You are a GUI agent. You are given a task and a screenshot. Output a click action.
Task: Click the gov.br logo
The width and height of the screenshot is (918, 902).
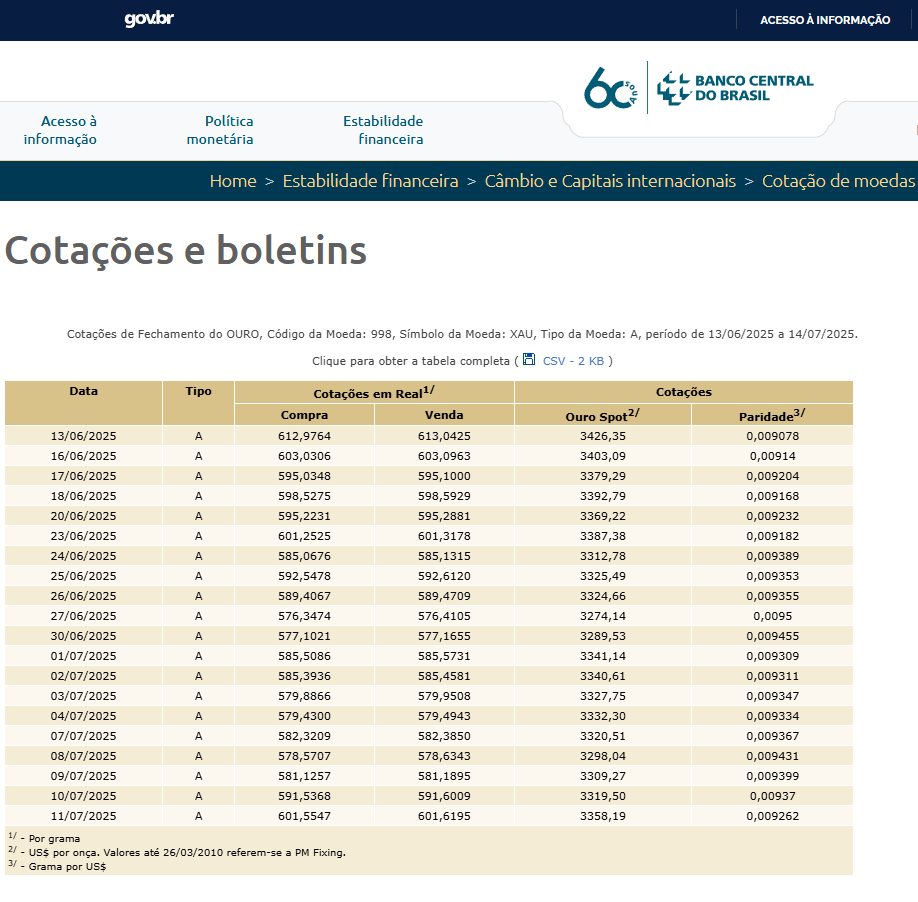point(149,19)
